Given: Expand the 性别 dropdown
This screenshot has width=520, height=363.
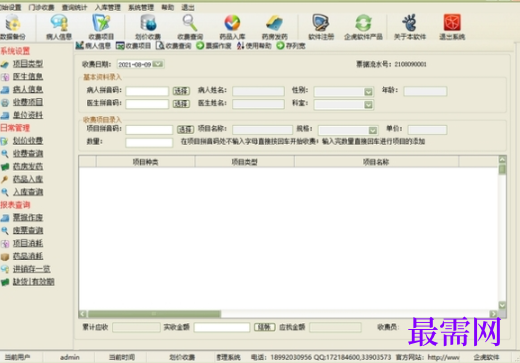Looking at the screenshot, I should pyautogui.click(x=368, y=91).
